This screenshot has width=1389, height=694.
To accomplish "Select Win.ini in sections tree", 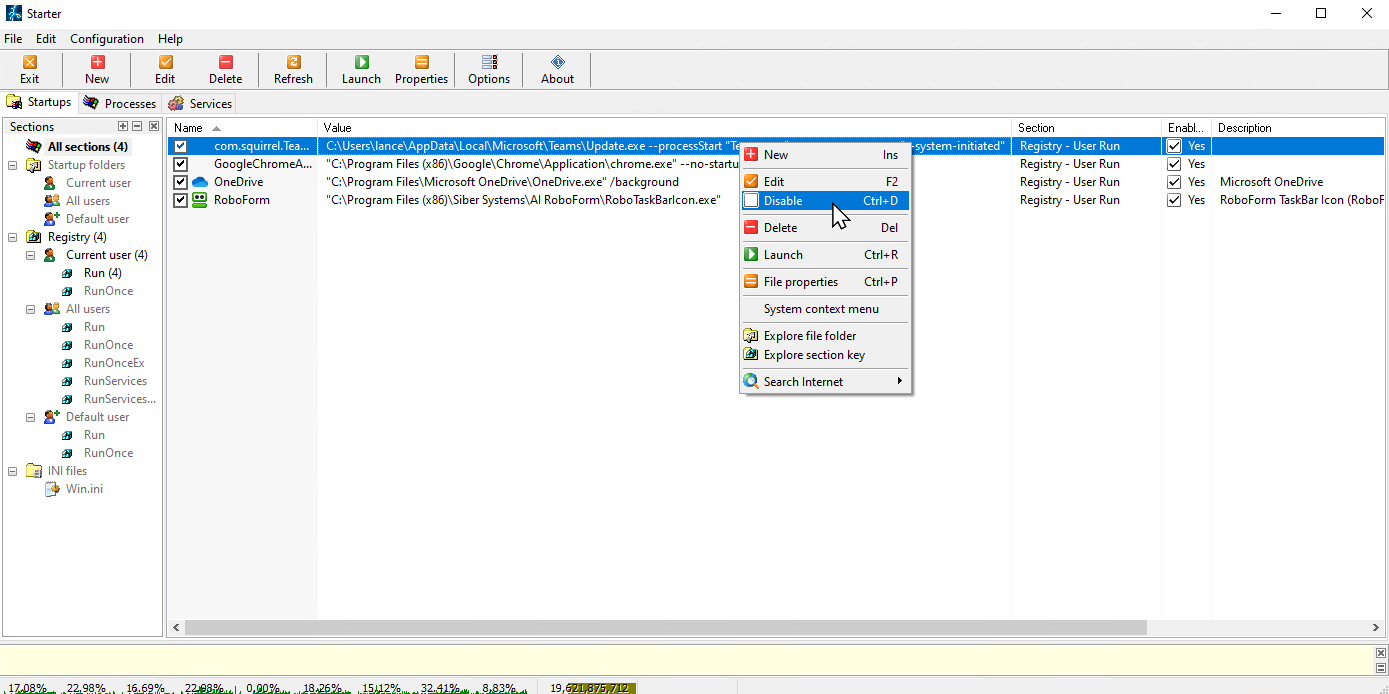I will point(84,489).
